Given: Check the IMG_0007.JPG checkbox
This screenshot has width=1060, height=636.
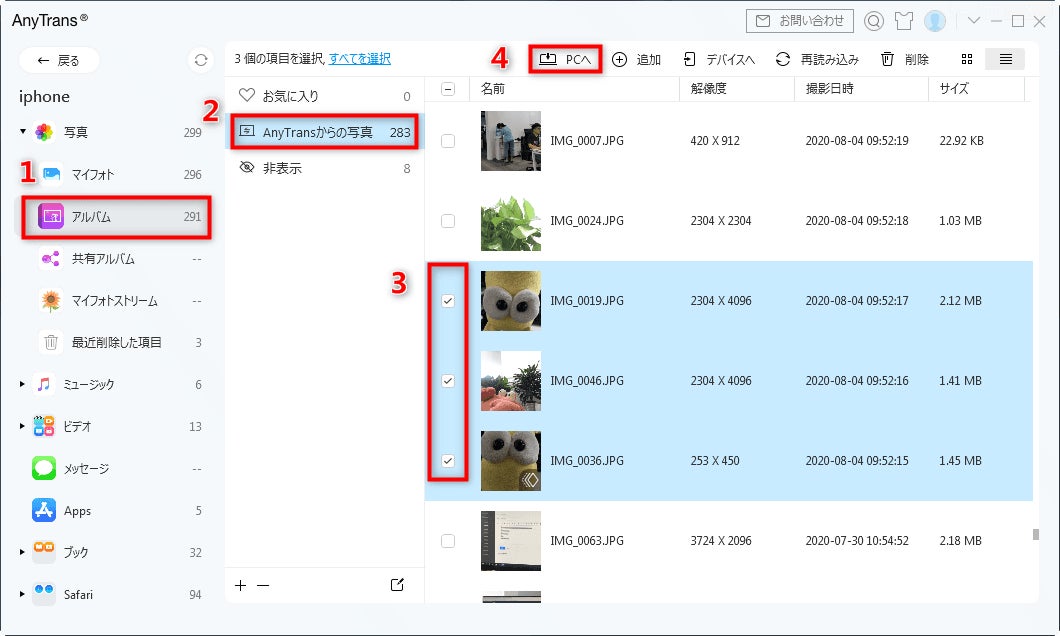Looking at the screenshot, I should pos(448,141).
